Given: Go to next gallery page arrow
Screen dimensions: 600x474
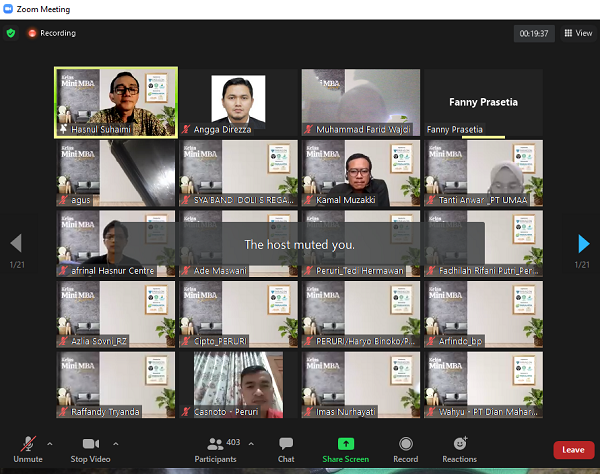Looking at the screenshot, I should coord(584,244).
